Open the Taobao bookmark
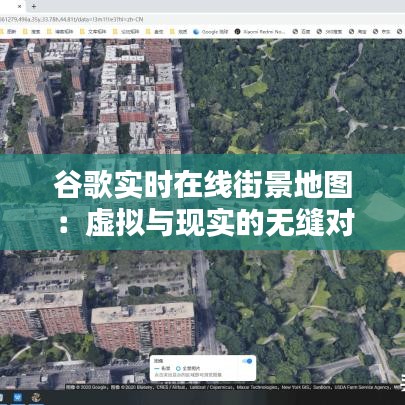Viewport: 405px width, 405px height. click(357, 32)
